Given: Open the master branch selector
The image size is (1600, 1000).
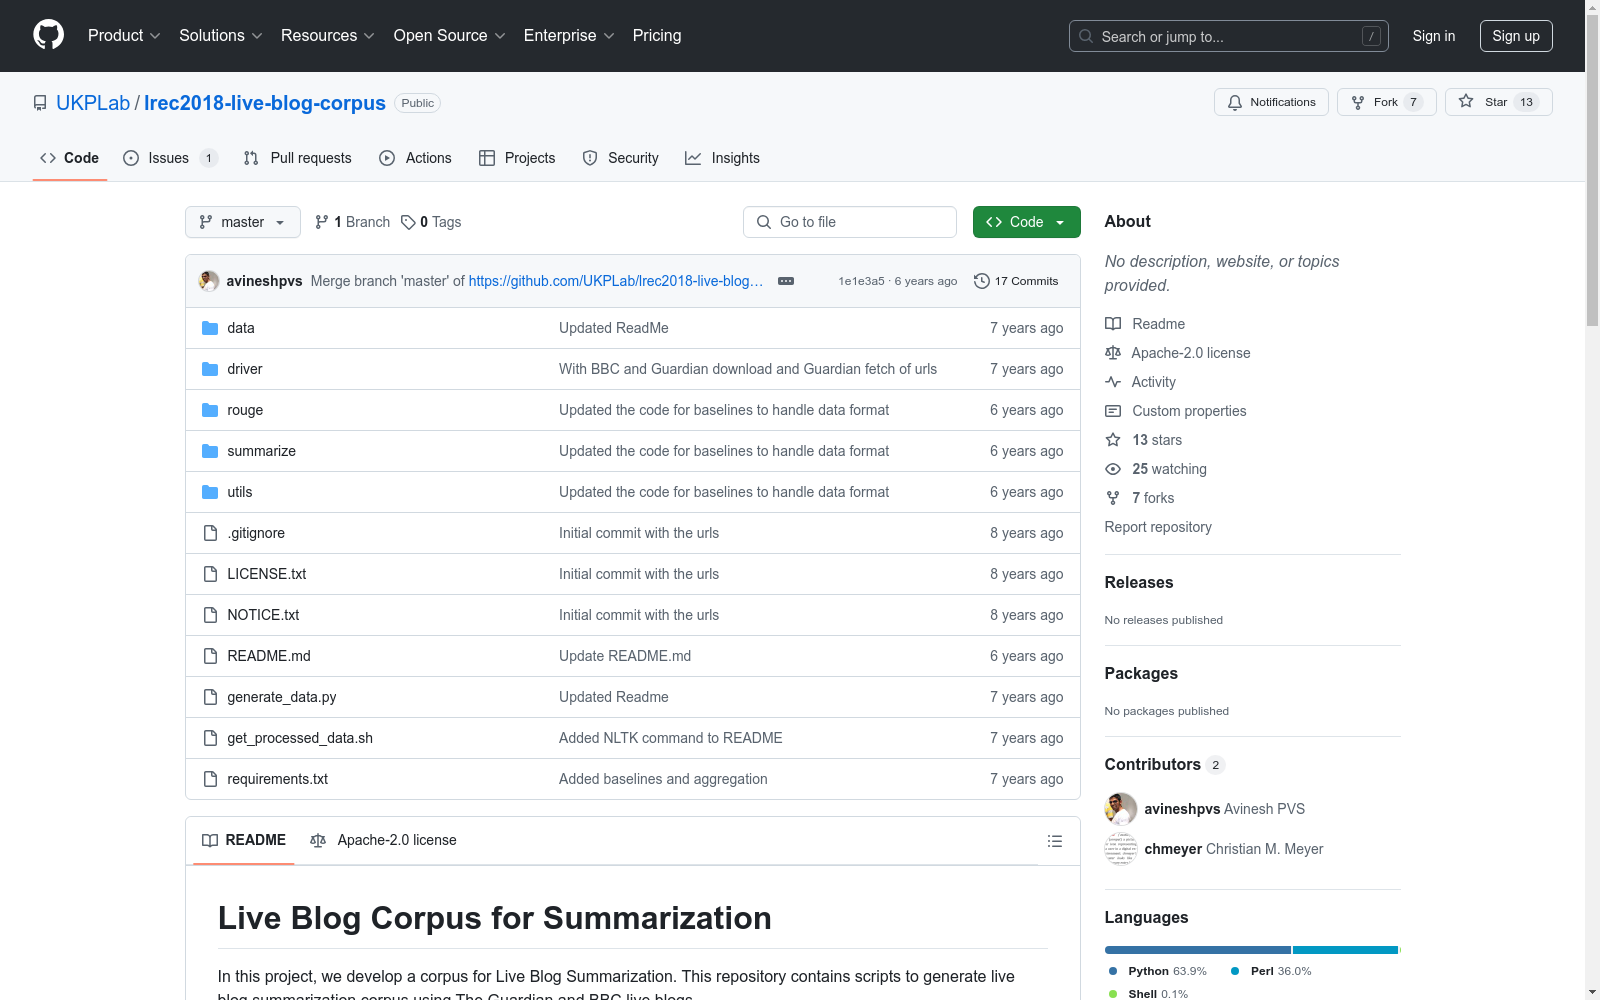Looking at the screenshot, I should (x=243, y=222).
